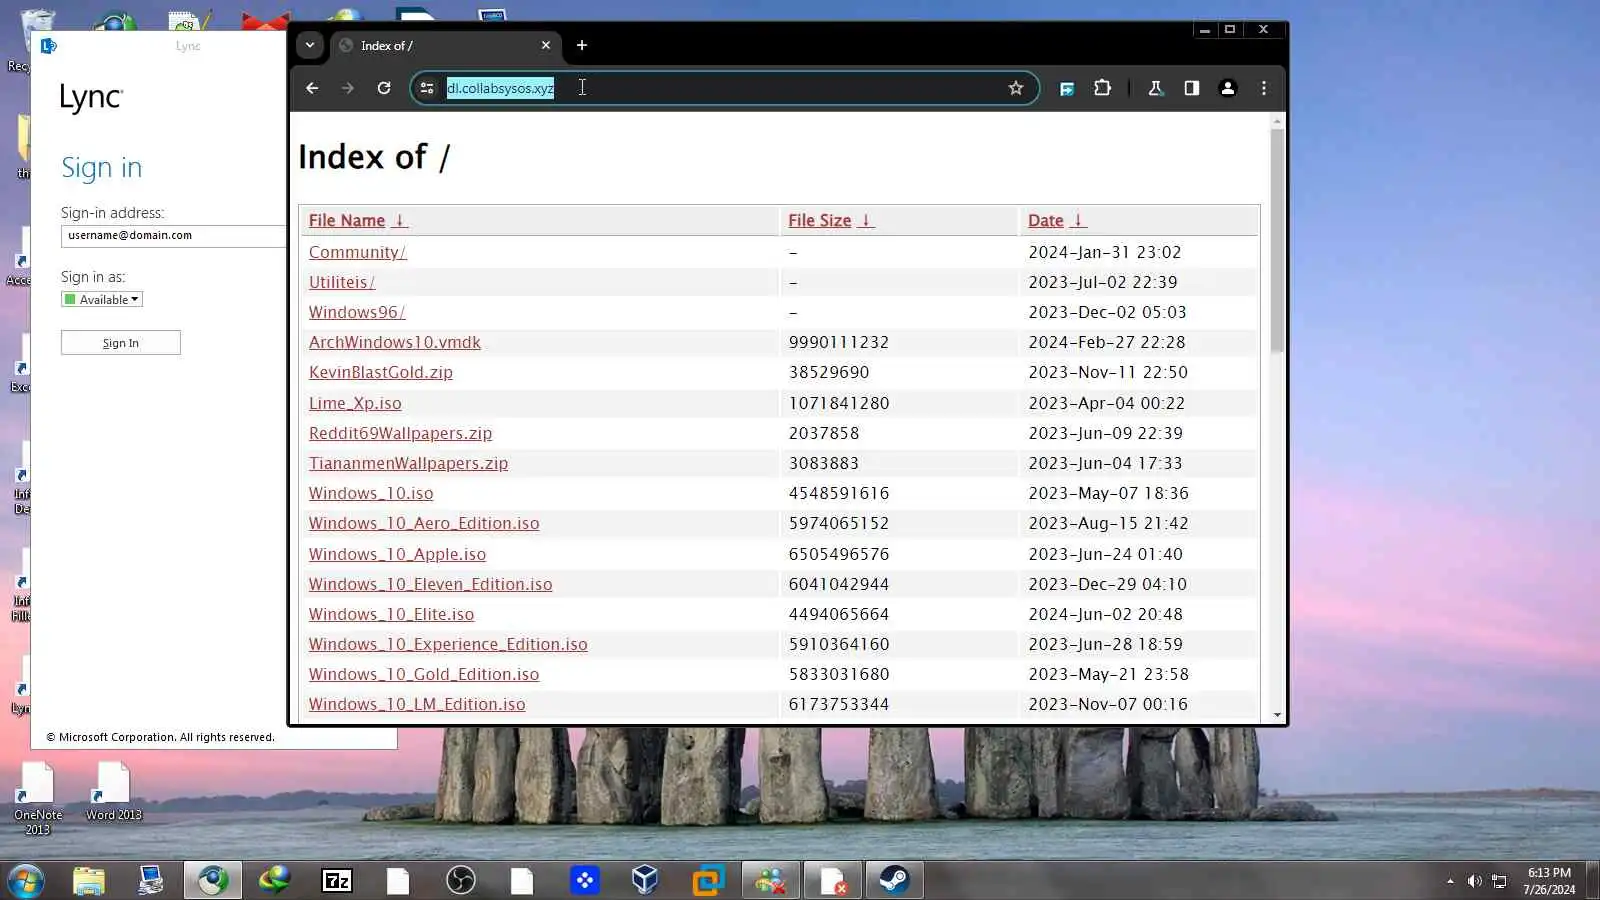Open VMware from the taskbar

click(x=708, y=881)
